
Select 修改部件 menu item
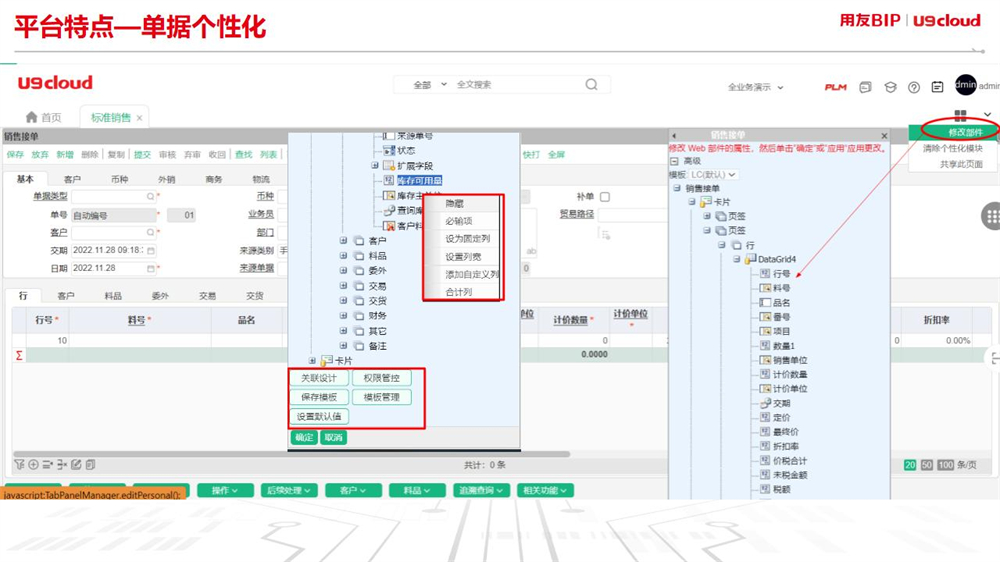(953, 132)
